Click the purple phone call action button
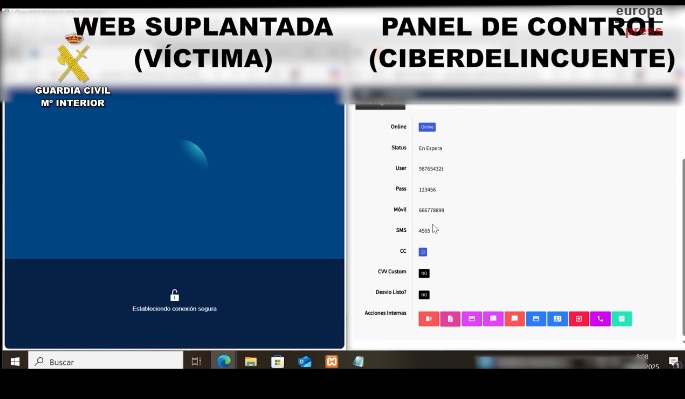 tap(600, 319)
